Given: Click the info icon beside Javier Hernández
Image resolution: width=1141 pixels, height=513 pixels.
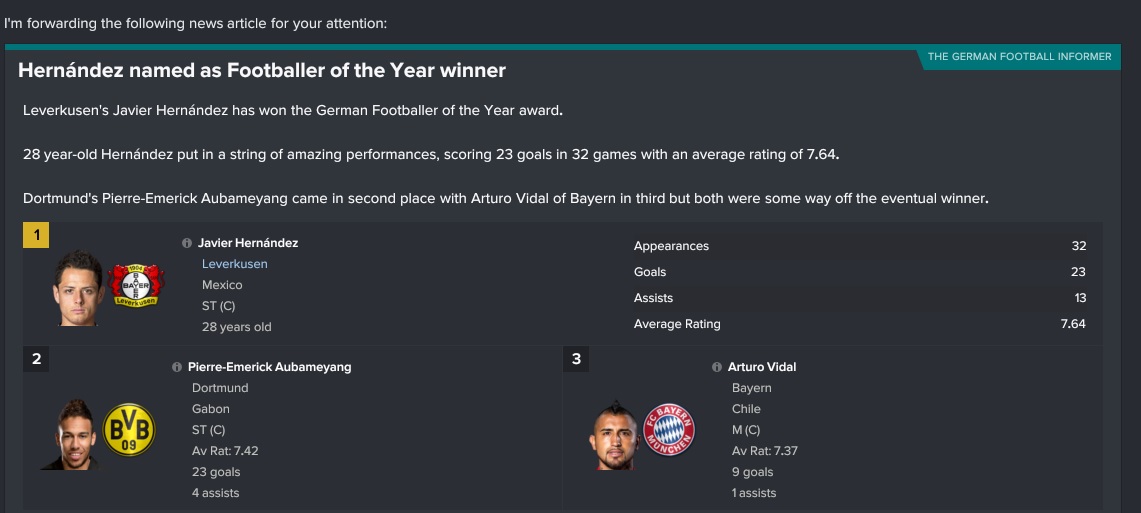Looking at the screenshot, I should click(x=187, y=243).
